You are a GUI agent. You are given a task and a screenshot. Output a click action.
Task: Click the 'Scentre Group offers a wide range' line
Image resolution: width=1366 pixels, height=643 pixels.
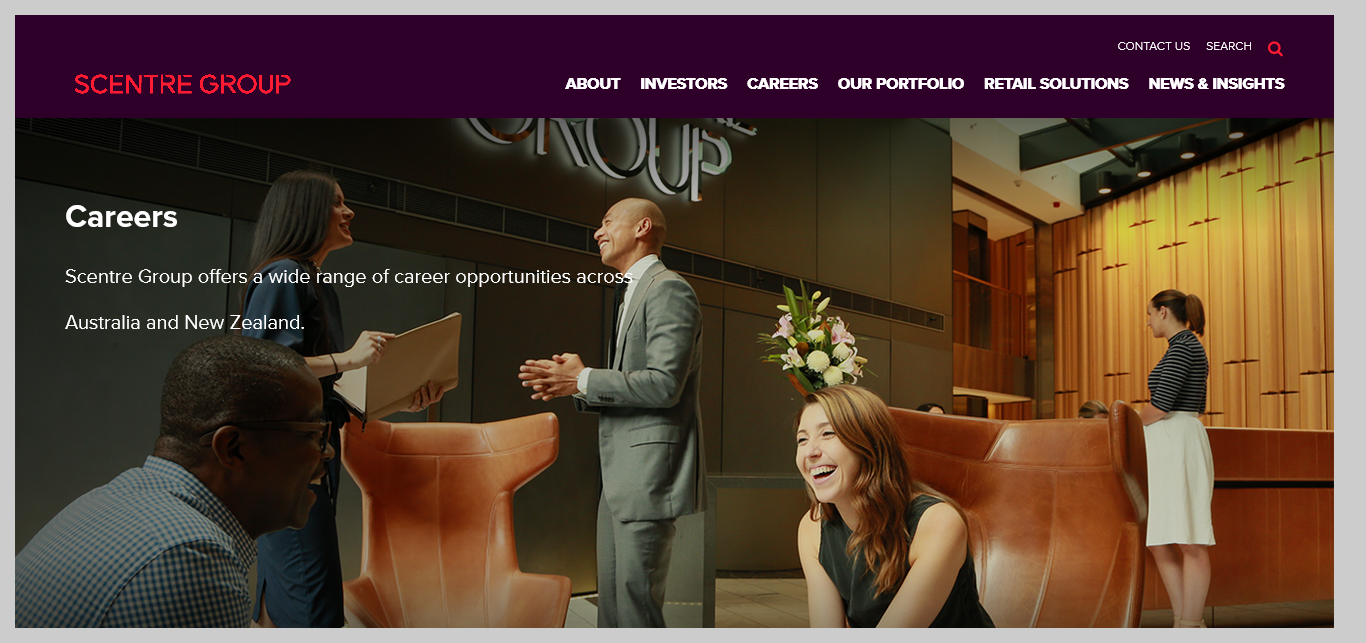tap(349, 277)
